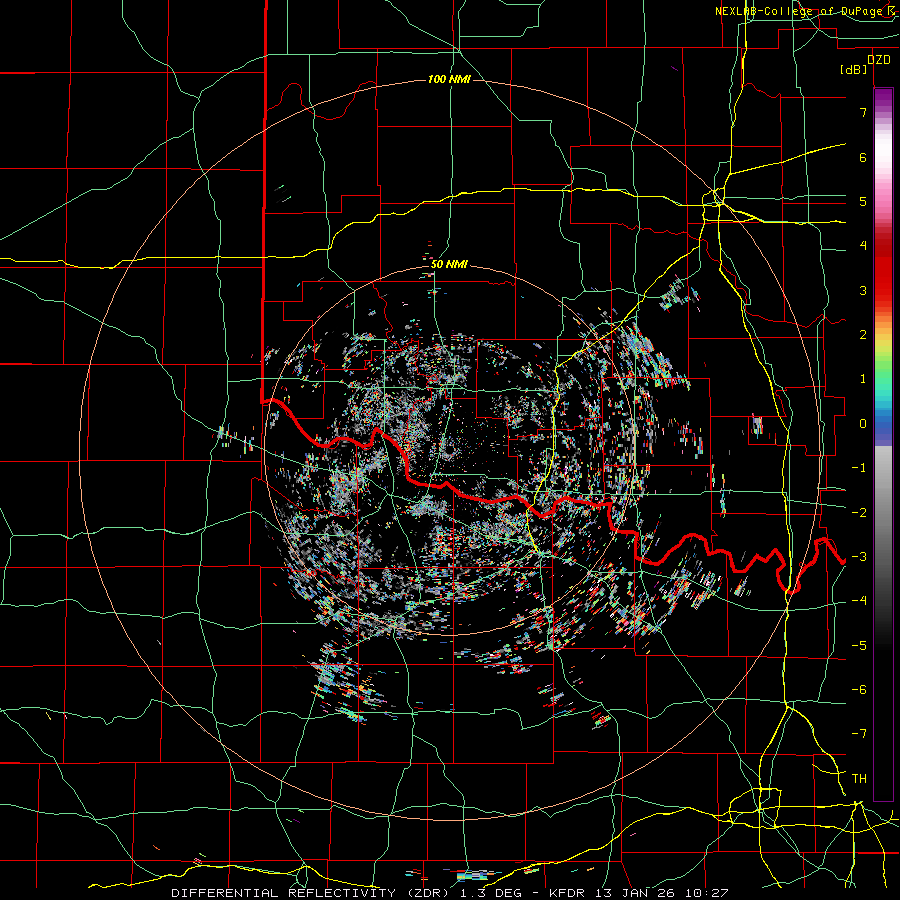Click the 6 value on color scale
Viewport: 900px width, 900px height.
863,157
